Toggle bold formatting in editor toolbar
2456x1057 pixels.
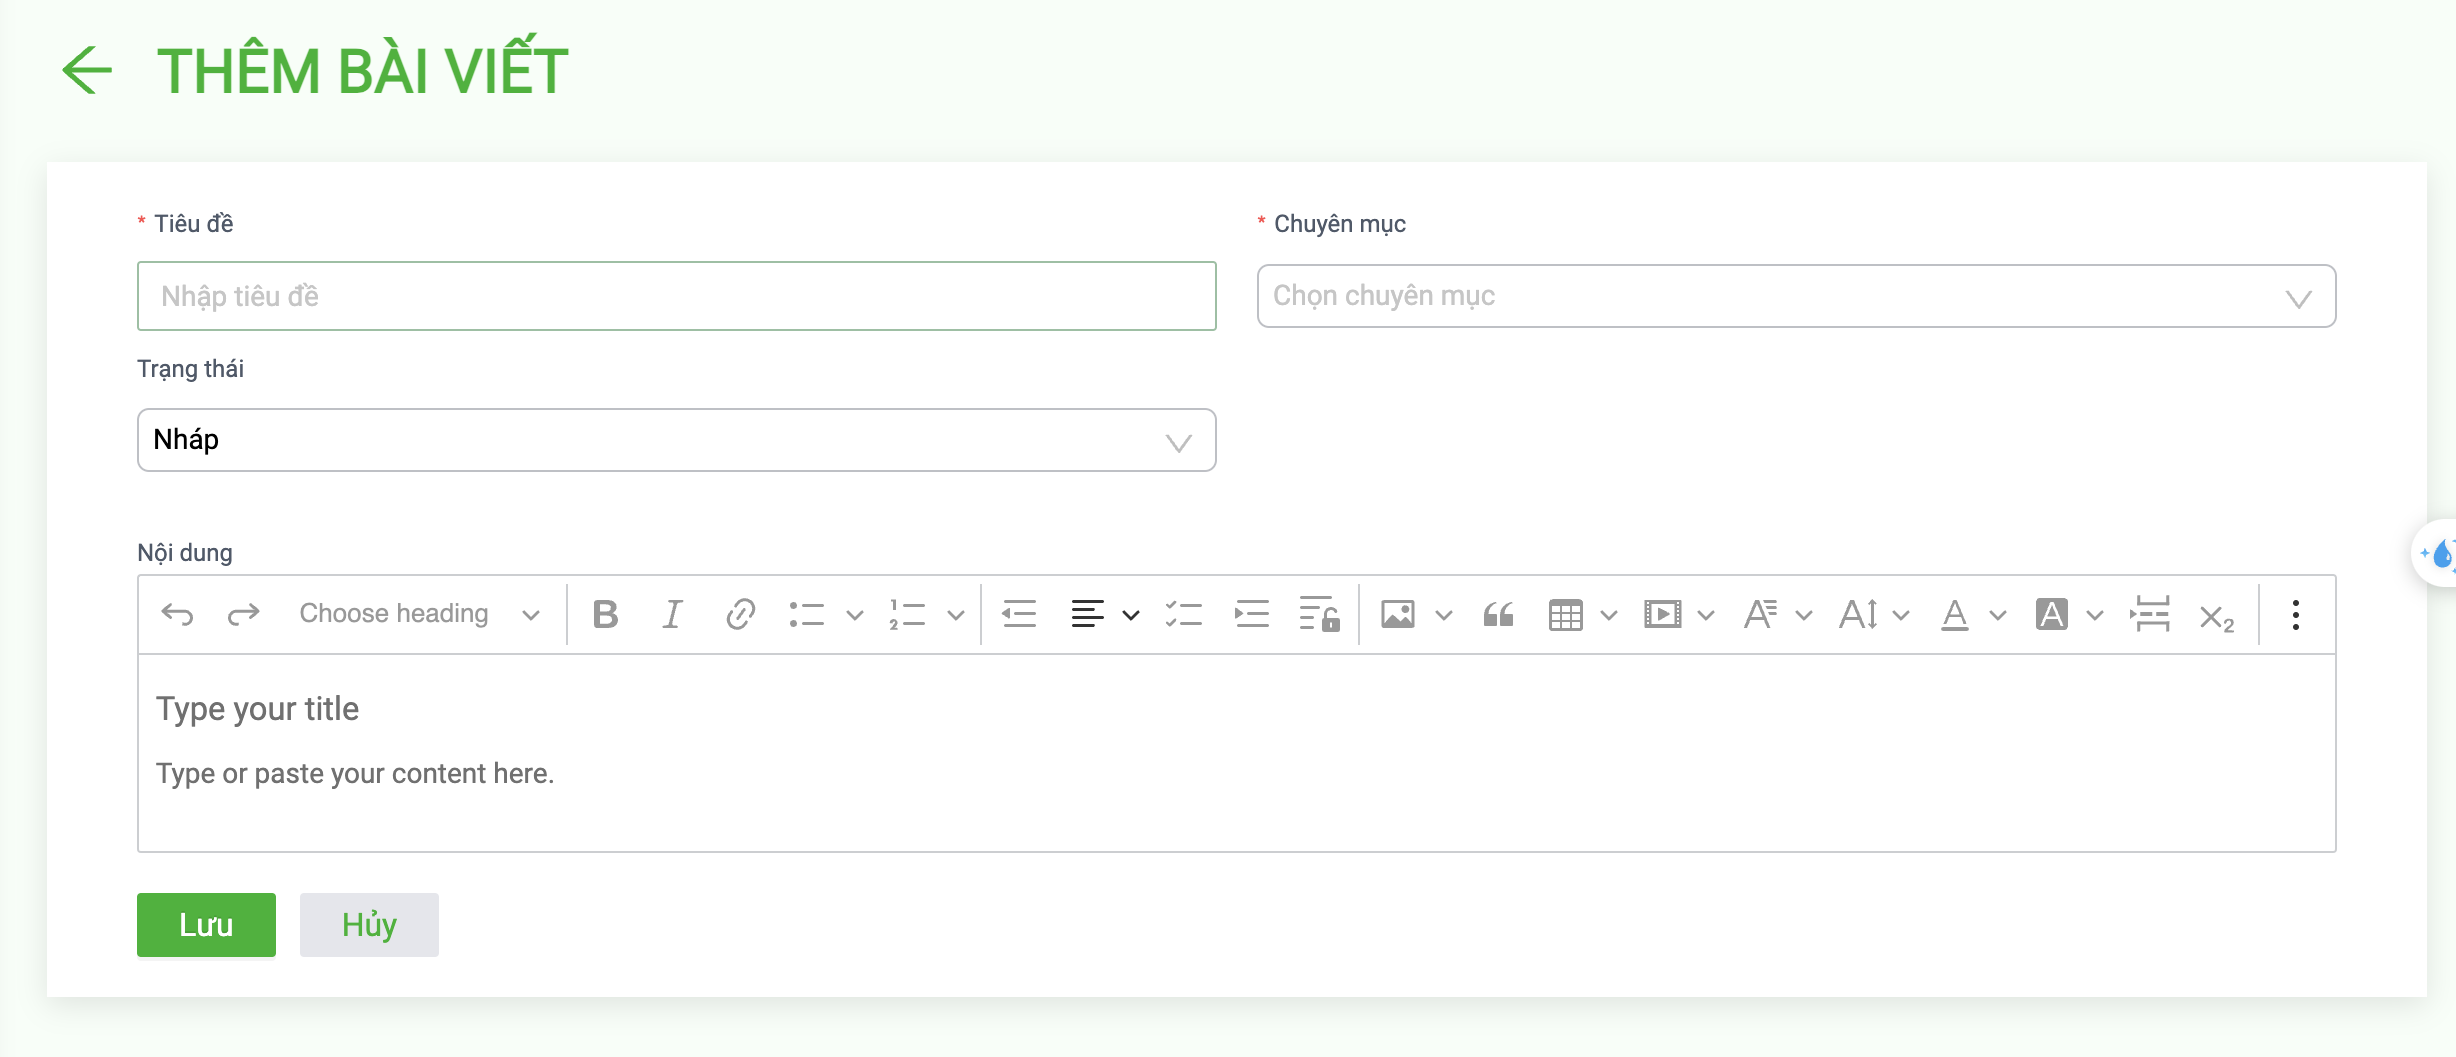coord(605,614)
